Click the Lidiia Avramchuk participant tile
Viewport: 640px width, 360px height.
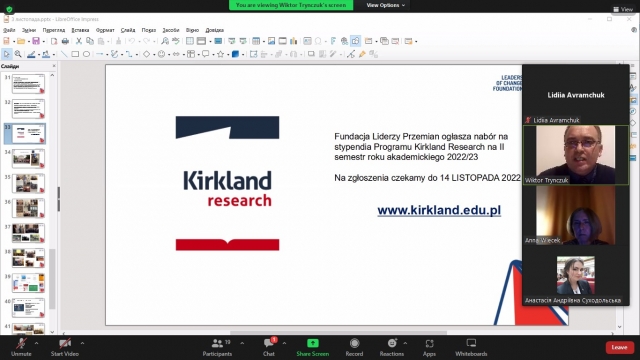[x=576, y=95]
